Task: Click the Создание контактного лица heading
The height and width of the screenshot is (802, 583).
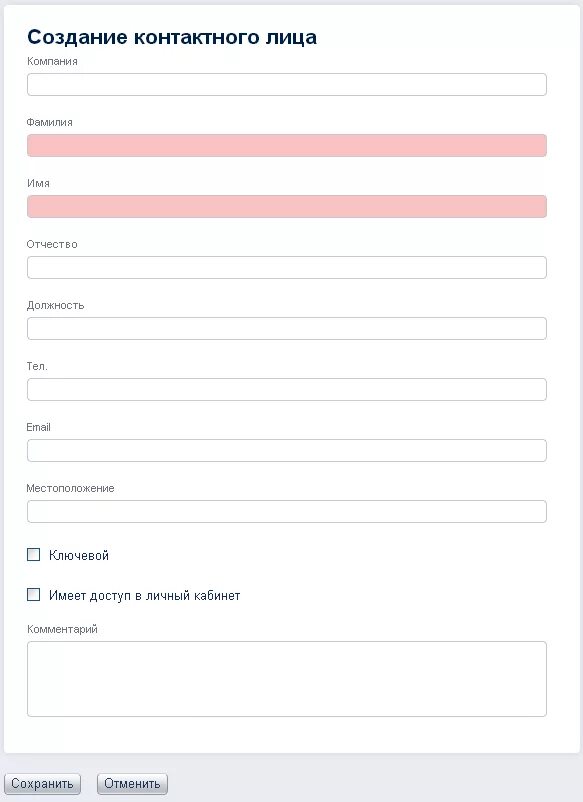Action: point(172,37)
